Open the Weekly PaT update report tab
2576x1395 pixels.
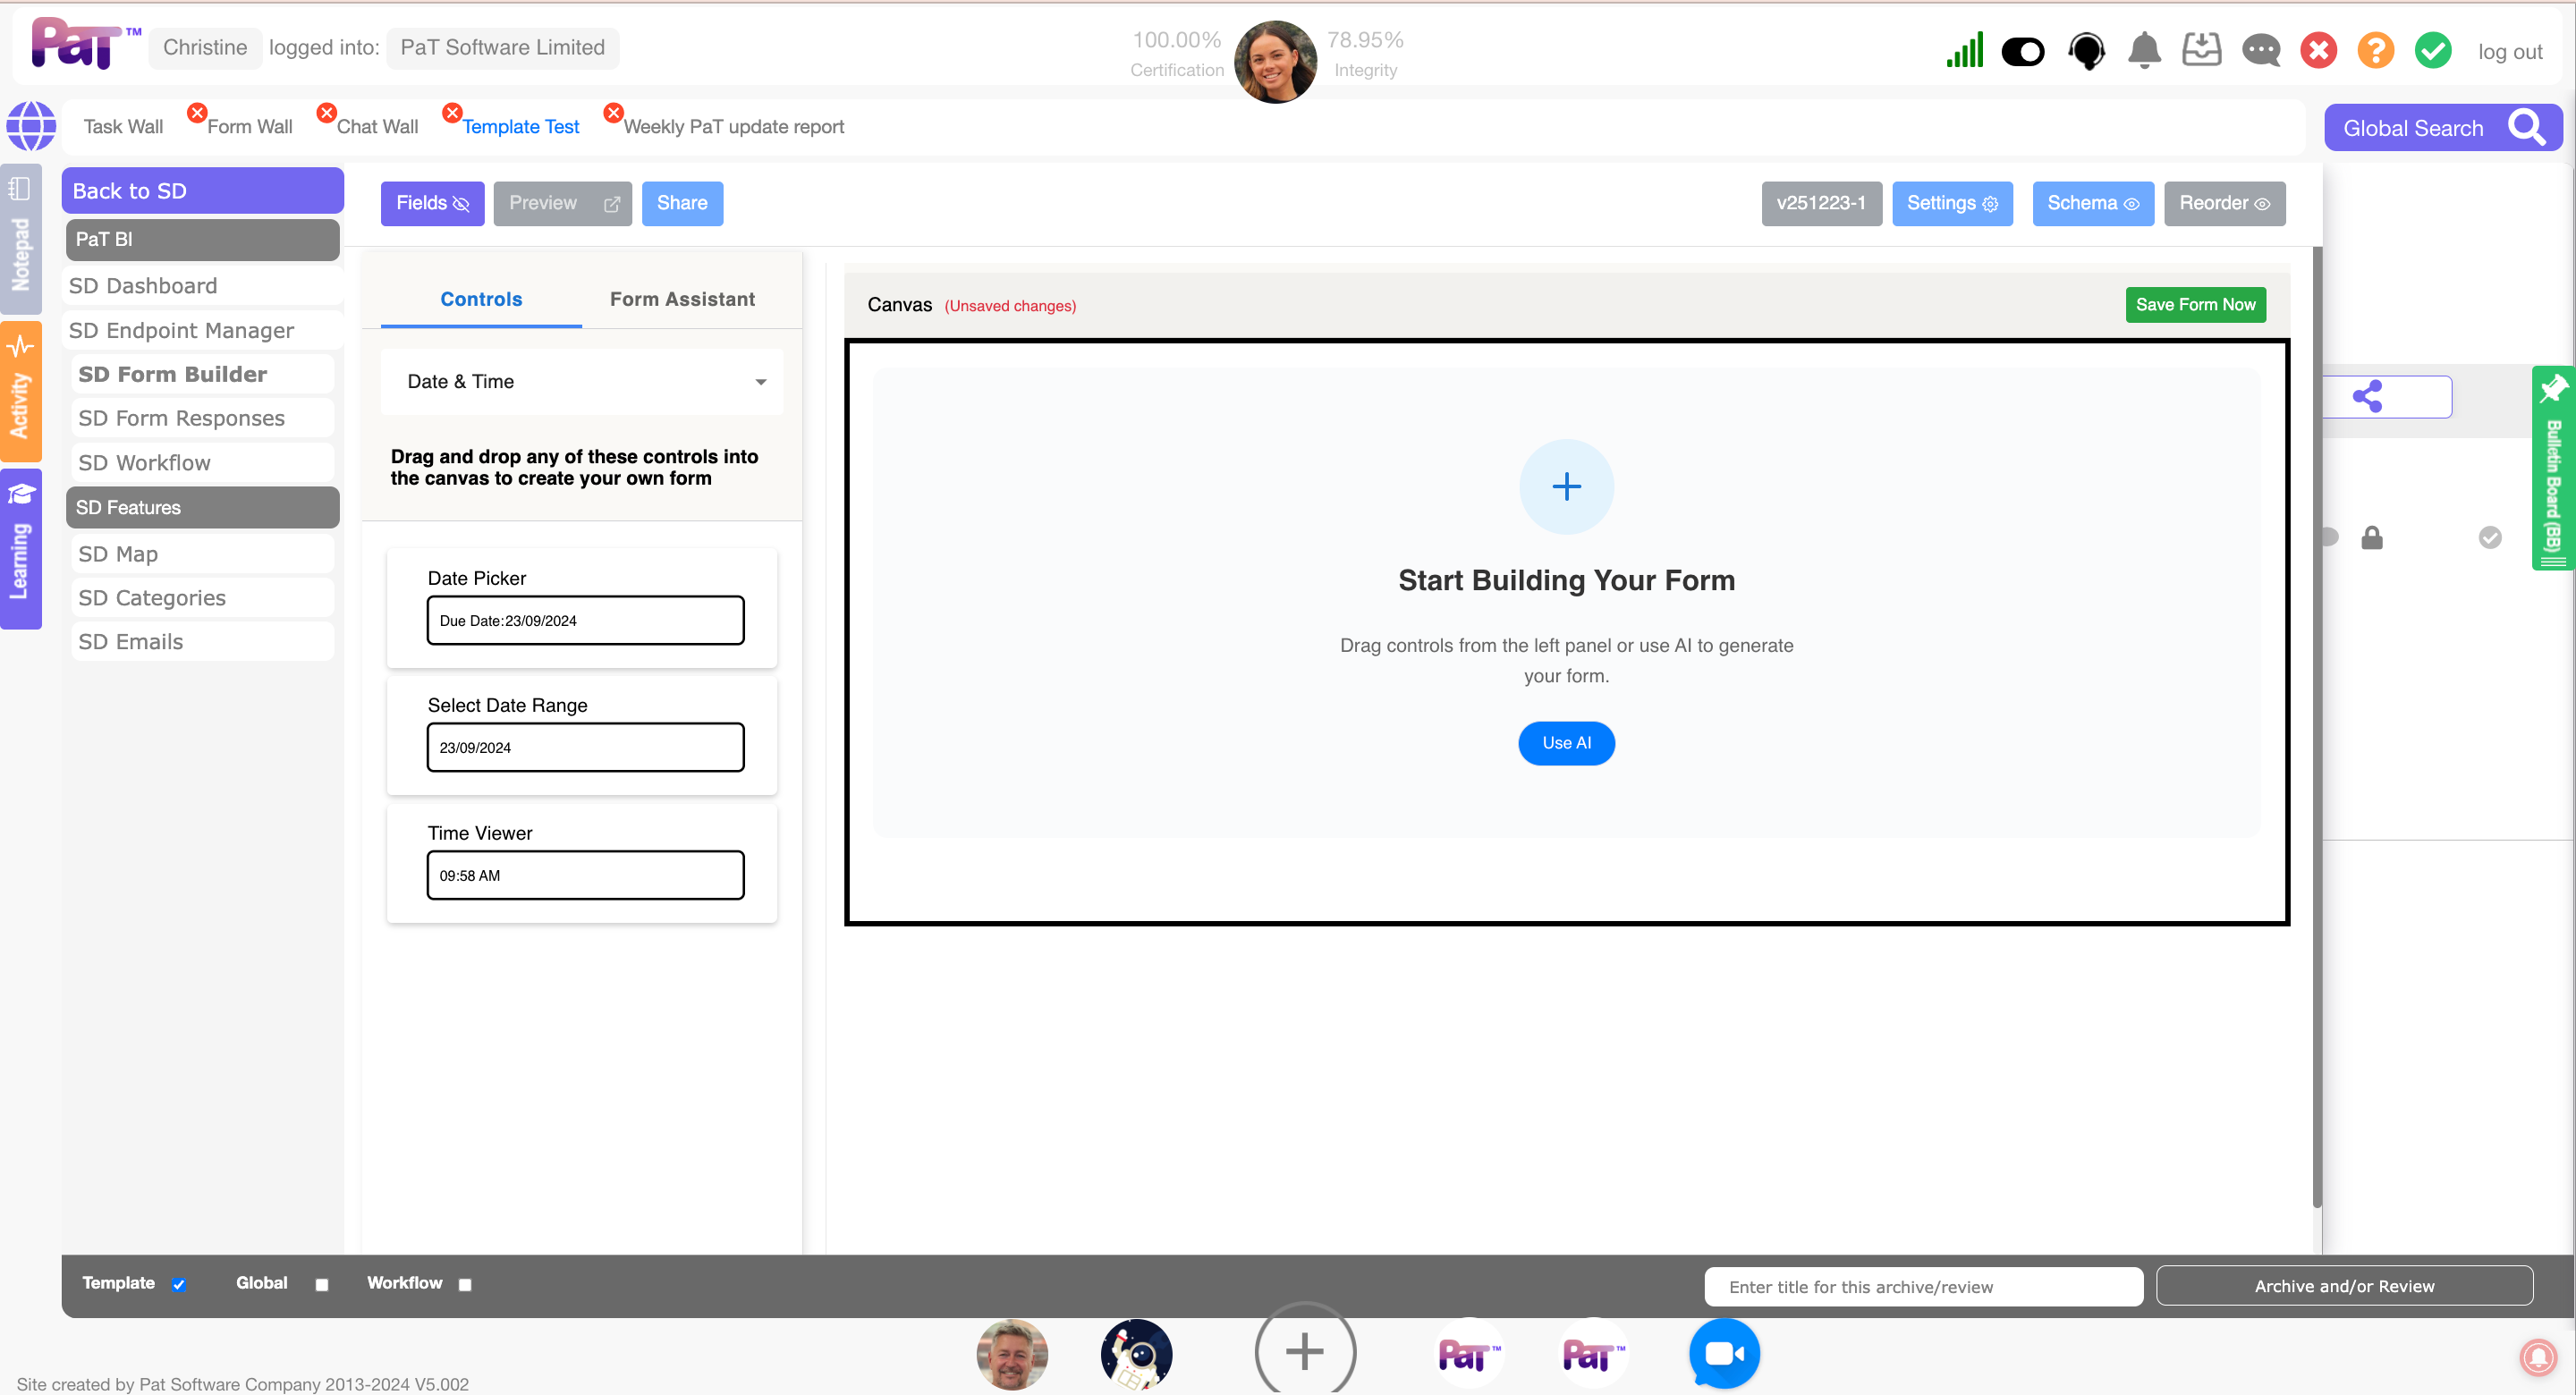coord(733,127)
